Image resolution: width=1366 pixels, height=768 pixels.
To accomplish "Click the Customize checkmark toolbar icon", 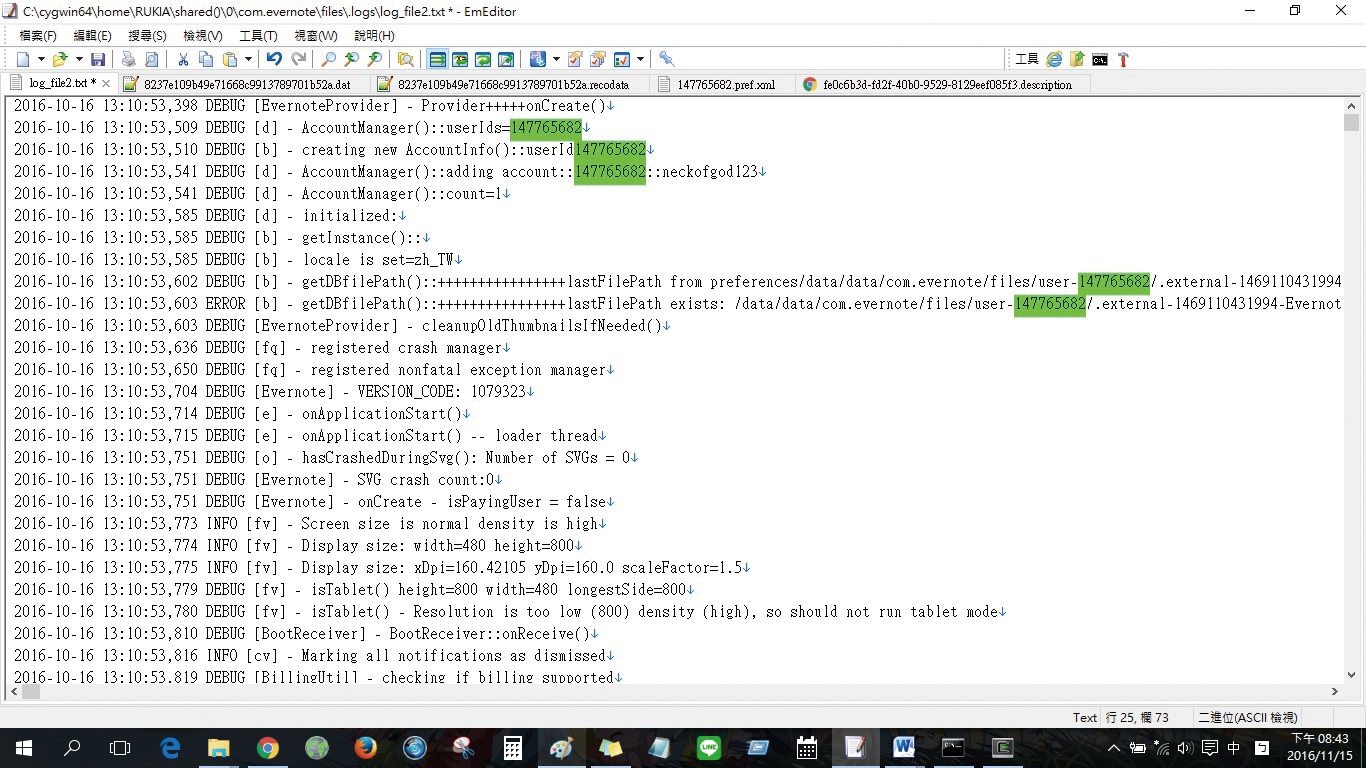I will pyautogui.click(x=622, y=59).
